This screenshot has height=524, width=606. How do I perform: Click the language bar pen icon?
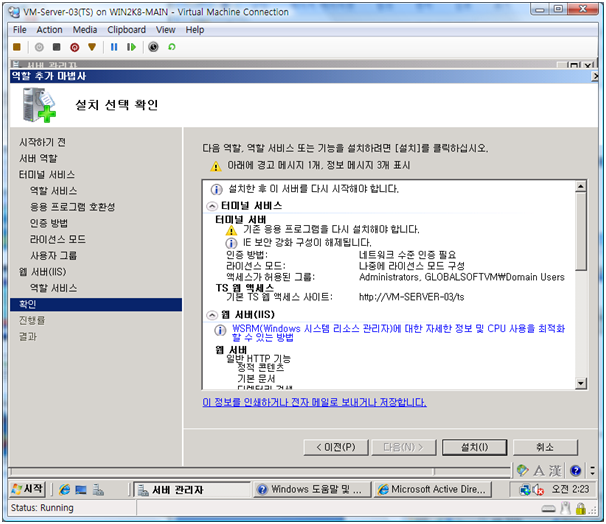(523, 470)
